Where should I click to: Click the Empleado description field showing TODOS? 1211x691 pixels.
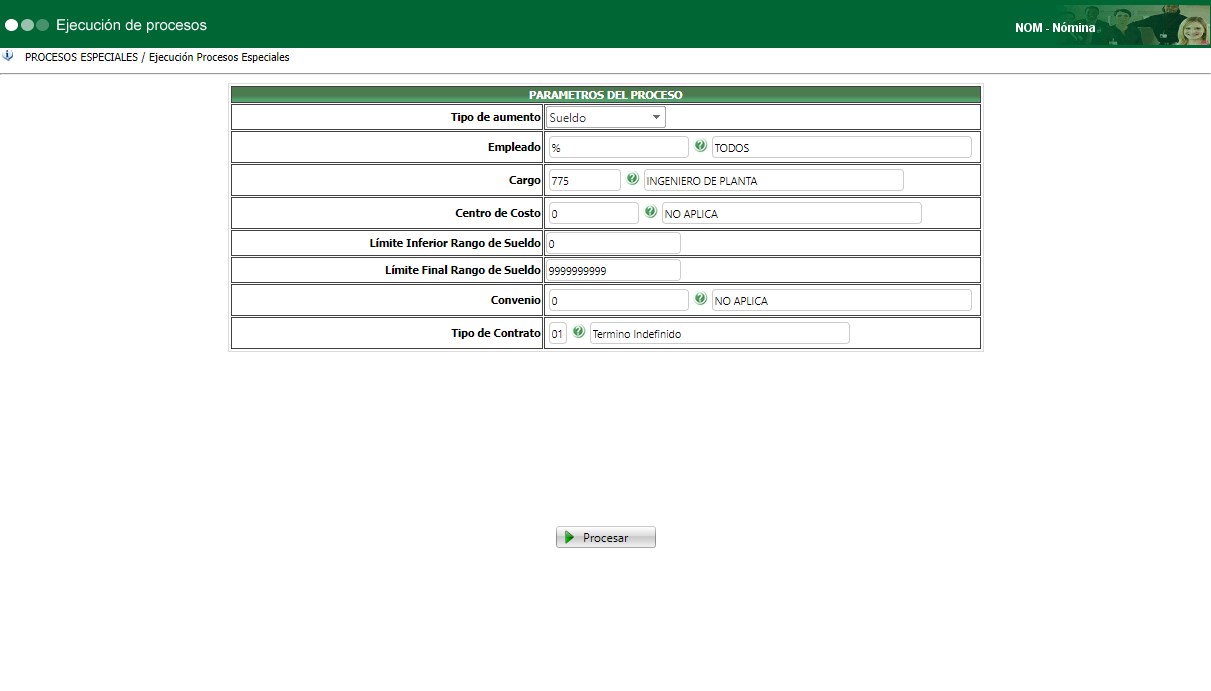842,147
